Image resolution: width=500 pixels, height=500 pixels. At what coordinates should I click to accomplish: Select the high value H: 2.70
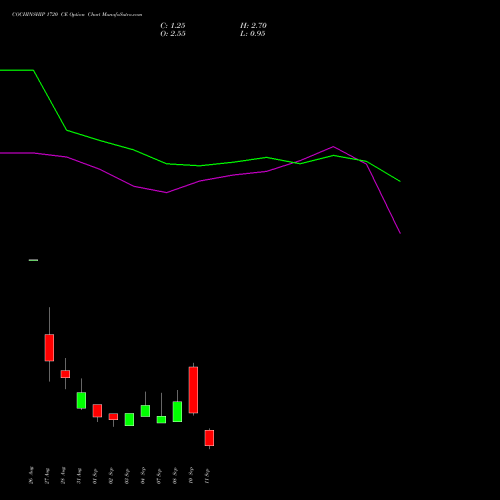[x=253, y=26]
